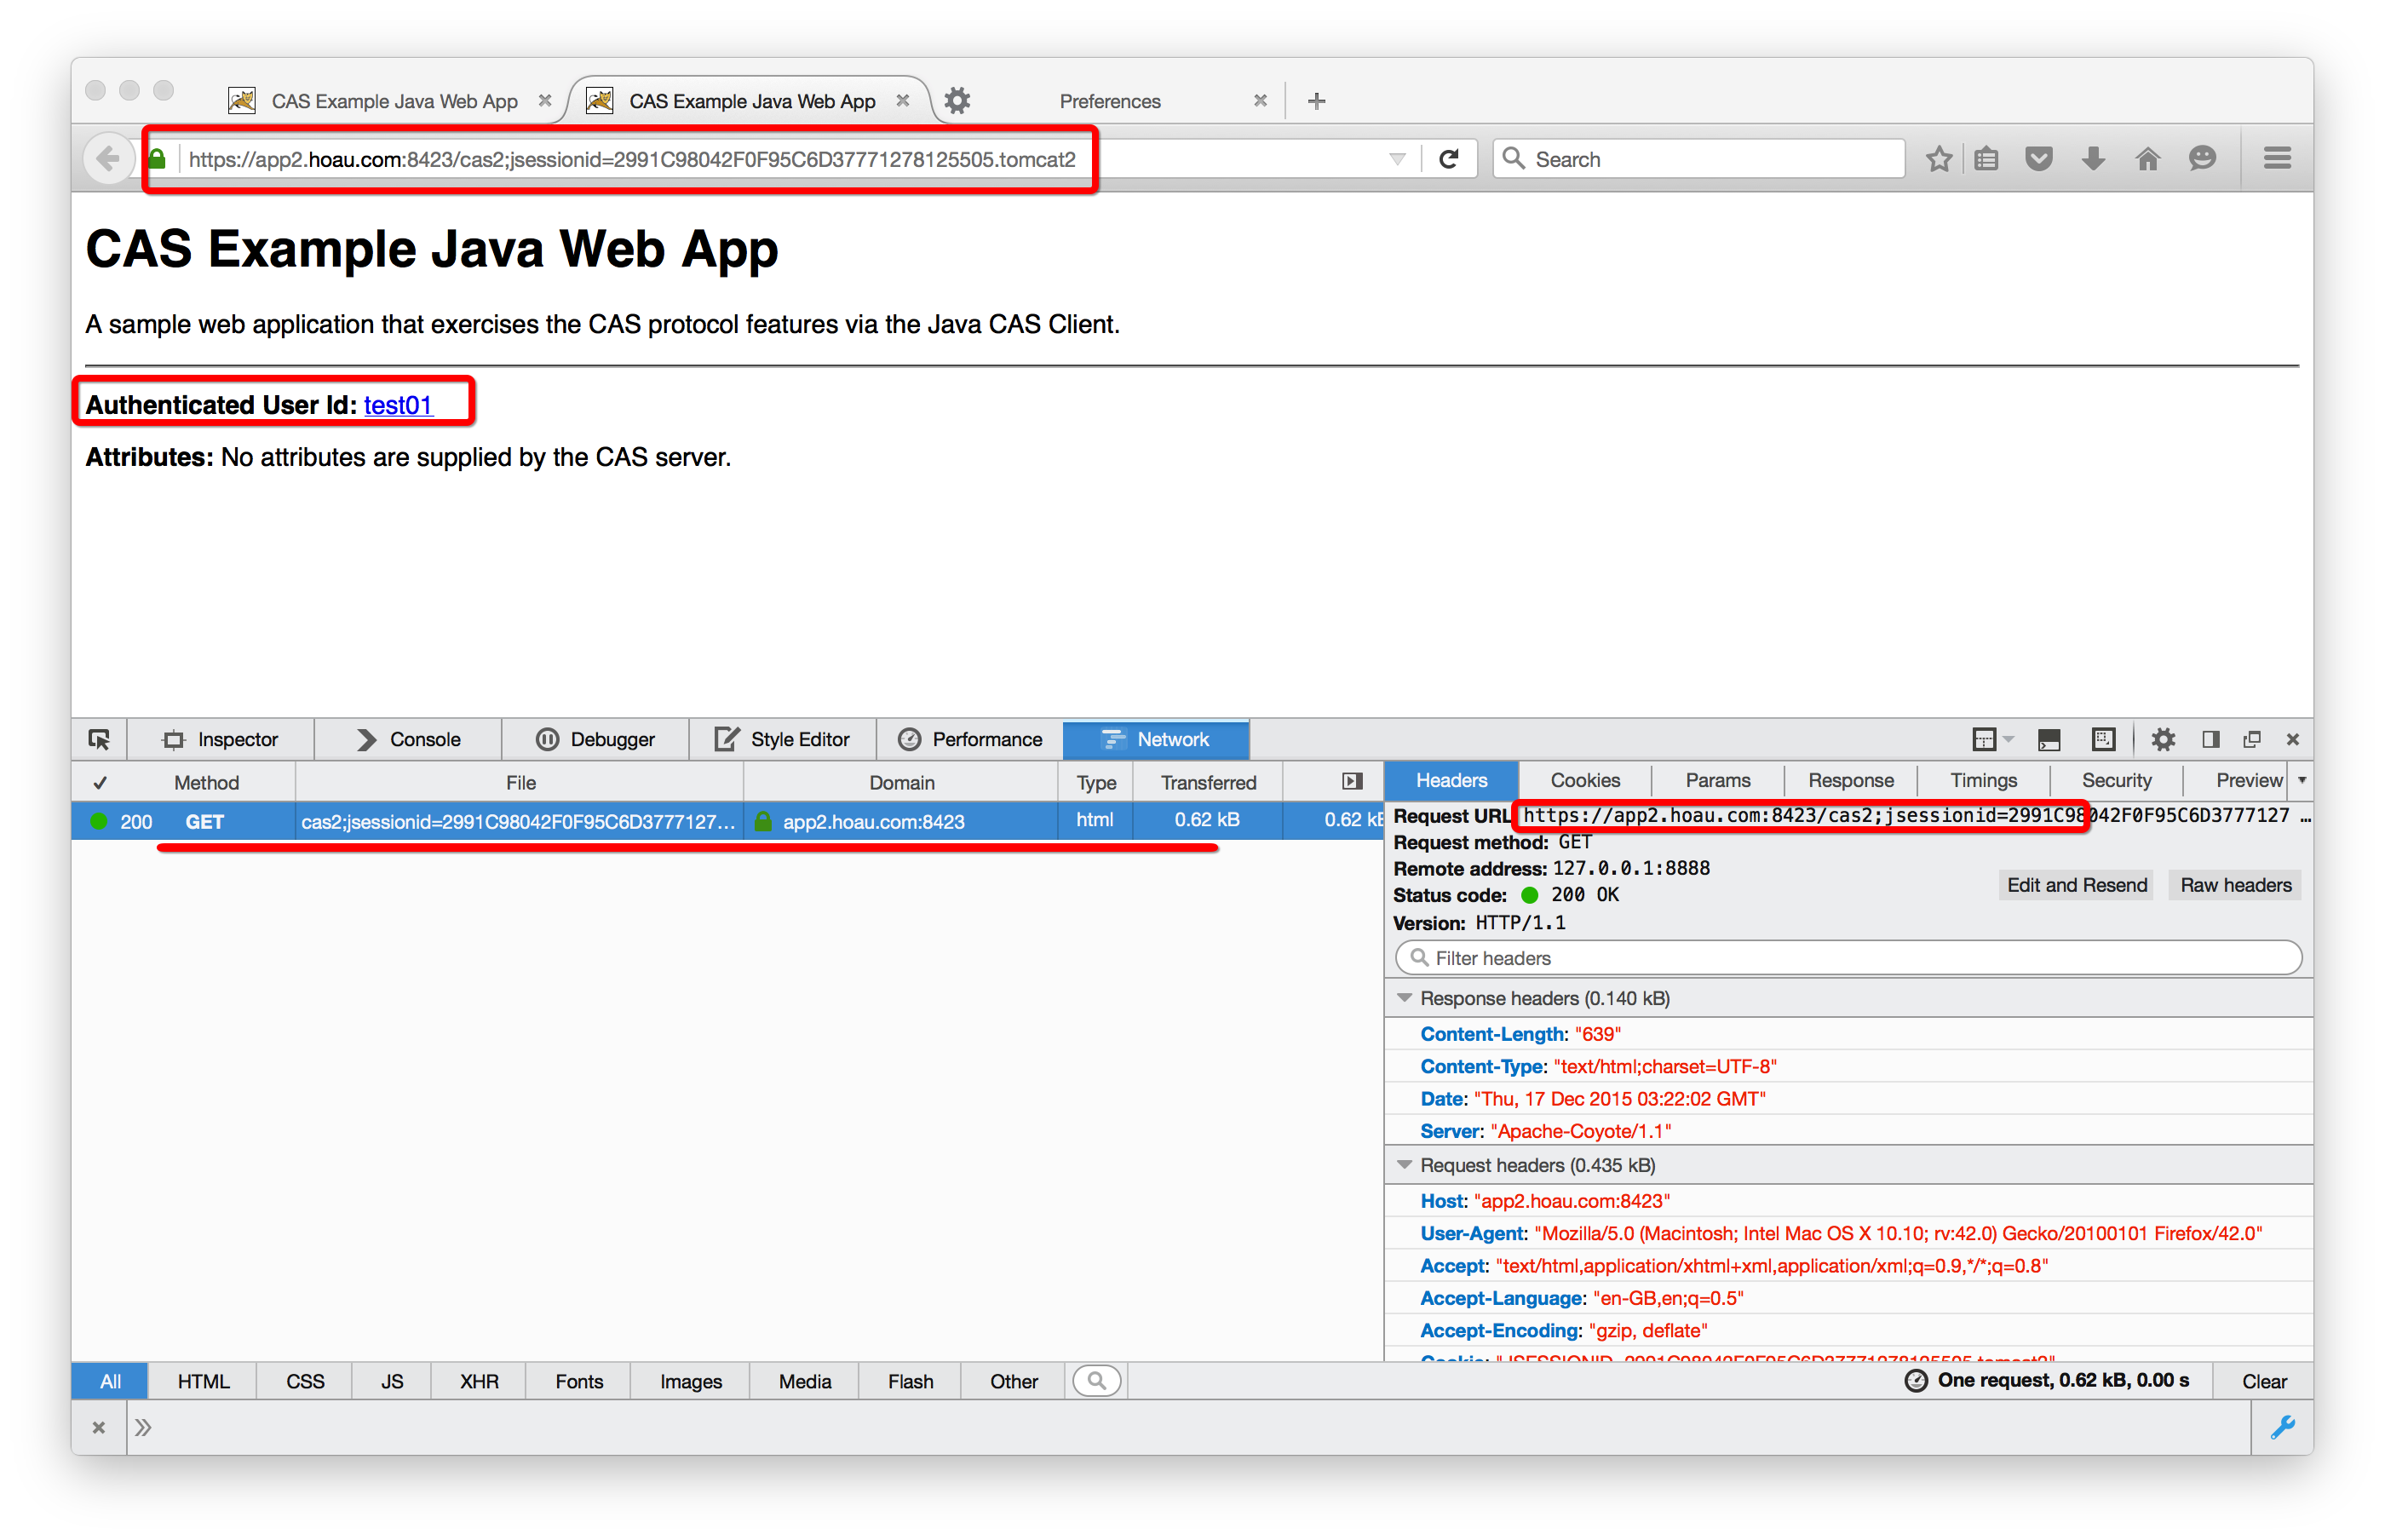Click the element picker icon in devtools
The height and width of the screenshot is (1540, 2385).
click(x=99, y=739)
